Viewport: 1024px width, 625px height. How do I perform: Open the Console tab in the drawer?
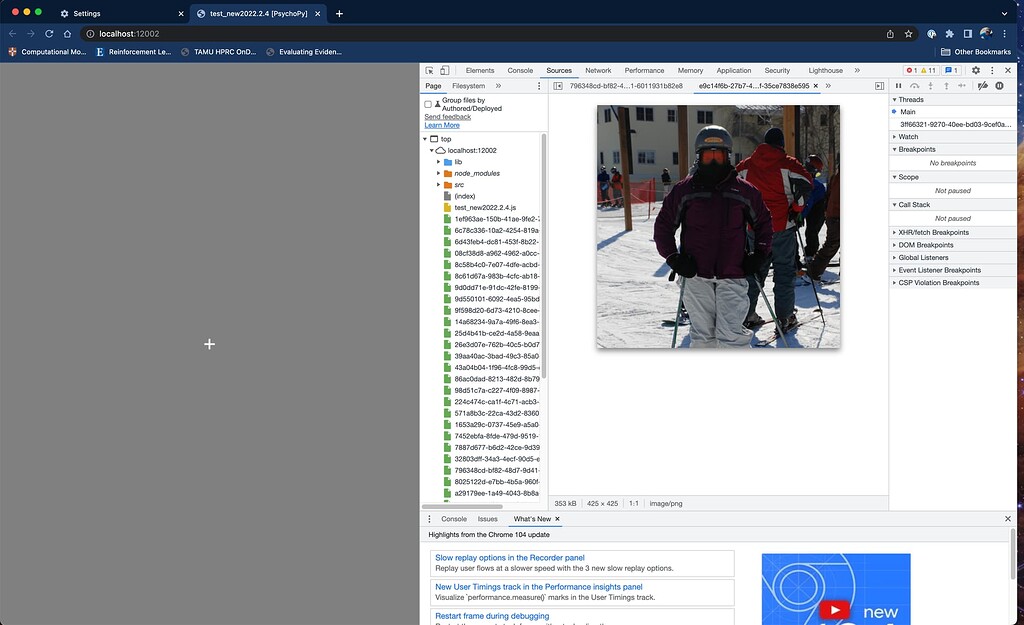coord(454,519)
